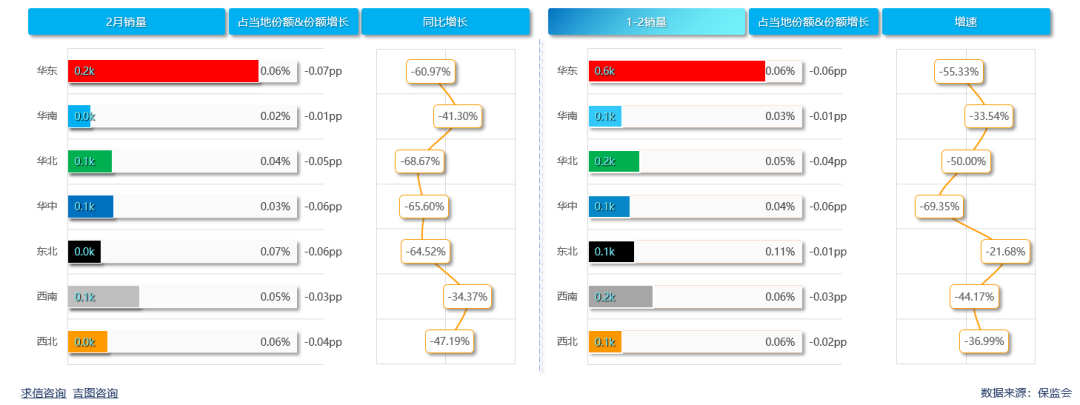Click the 数据来源：保监会 source text
This screenshot has height=405, width=1080.
click(1026, 393)
